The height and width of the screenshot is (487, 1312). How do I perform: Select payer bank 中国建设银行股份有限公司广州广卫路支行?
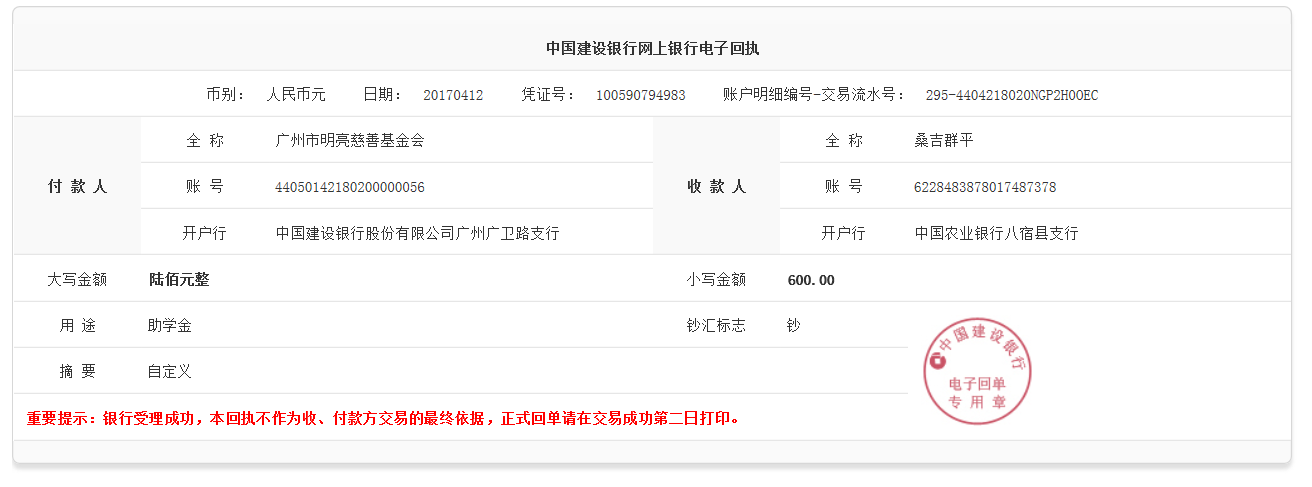(x=417, y=234)
